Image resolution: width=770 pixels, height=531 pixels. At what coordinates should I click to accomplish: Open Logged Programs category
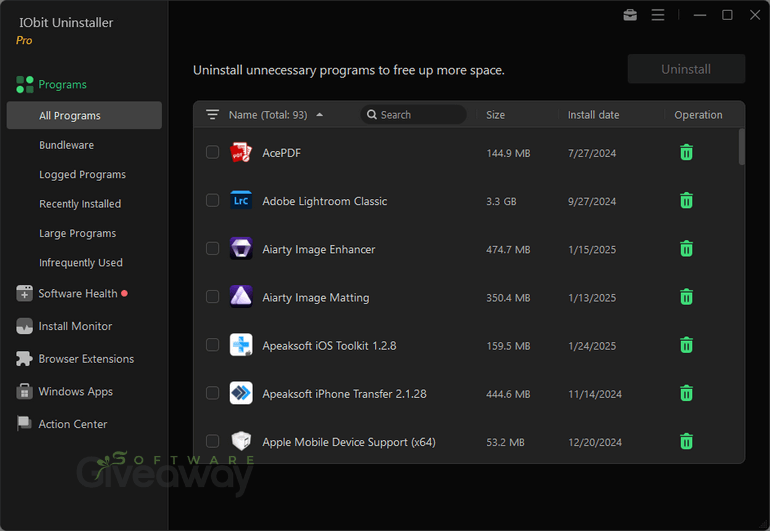point(82,174)
